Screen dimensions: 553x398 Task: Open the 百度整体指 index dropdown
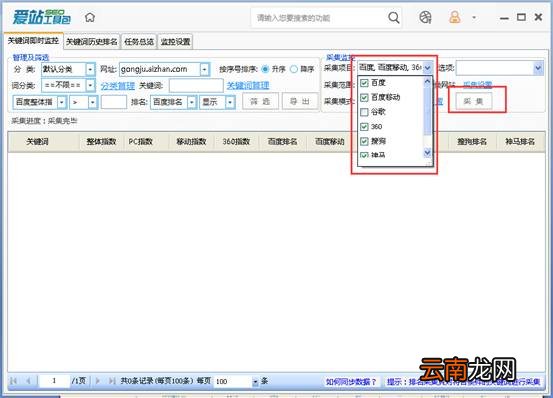point(62,102)
